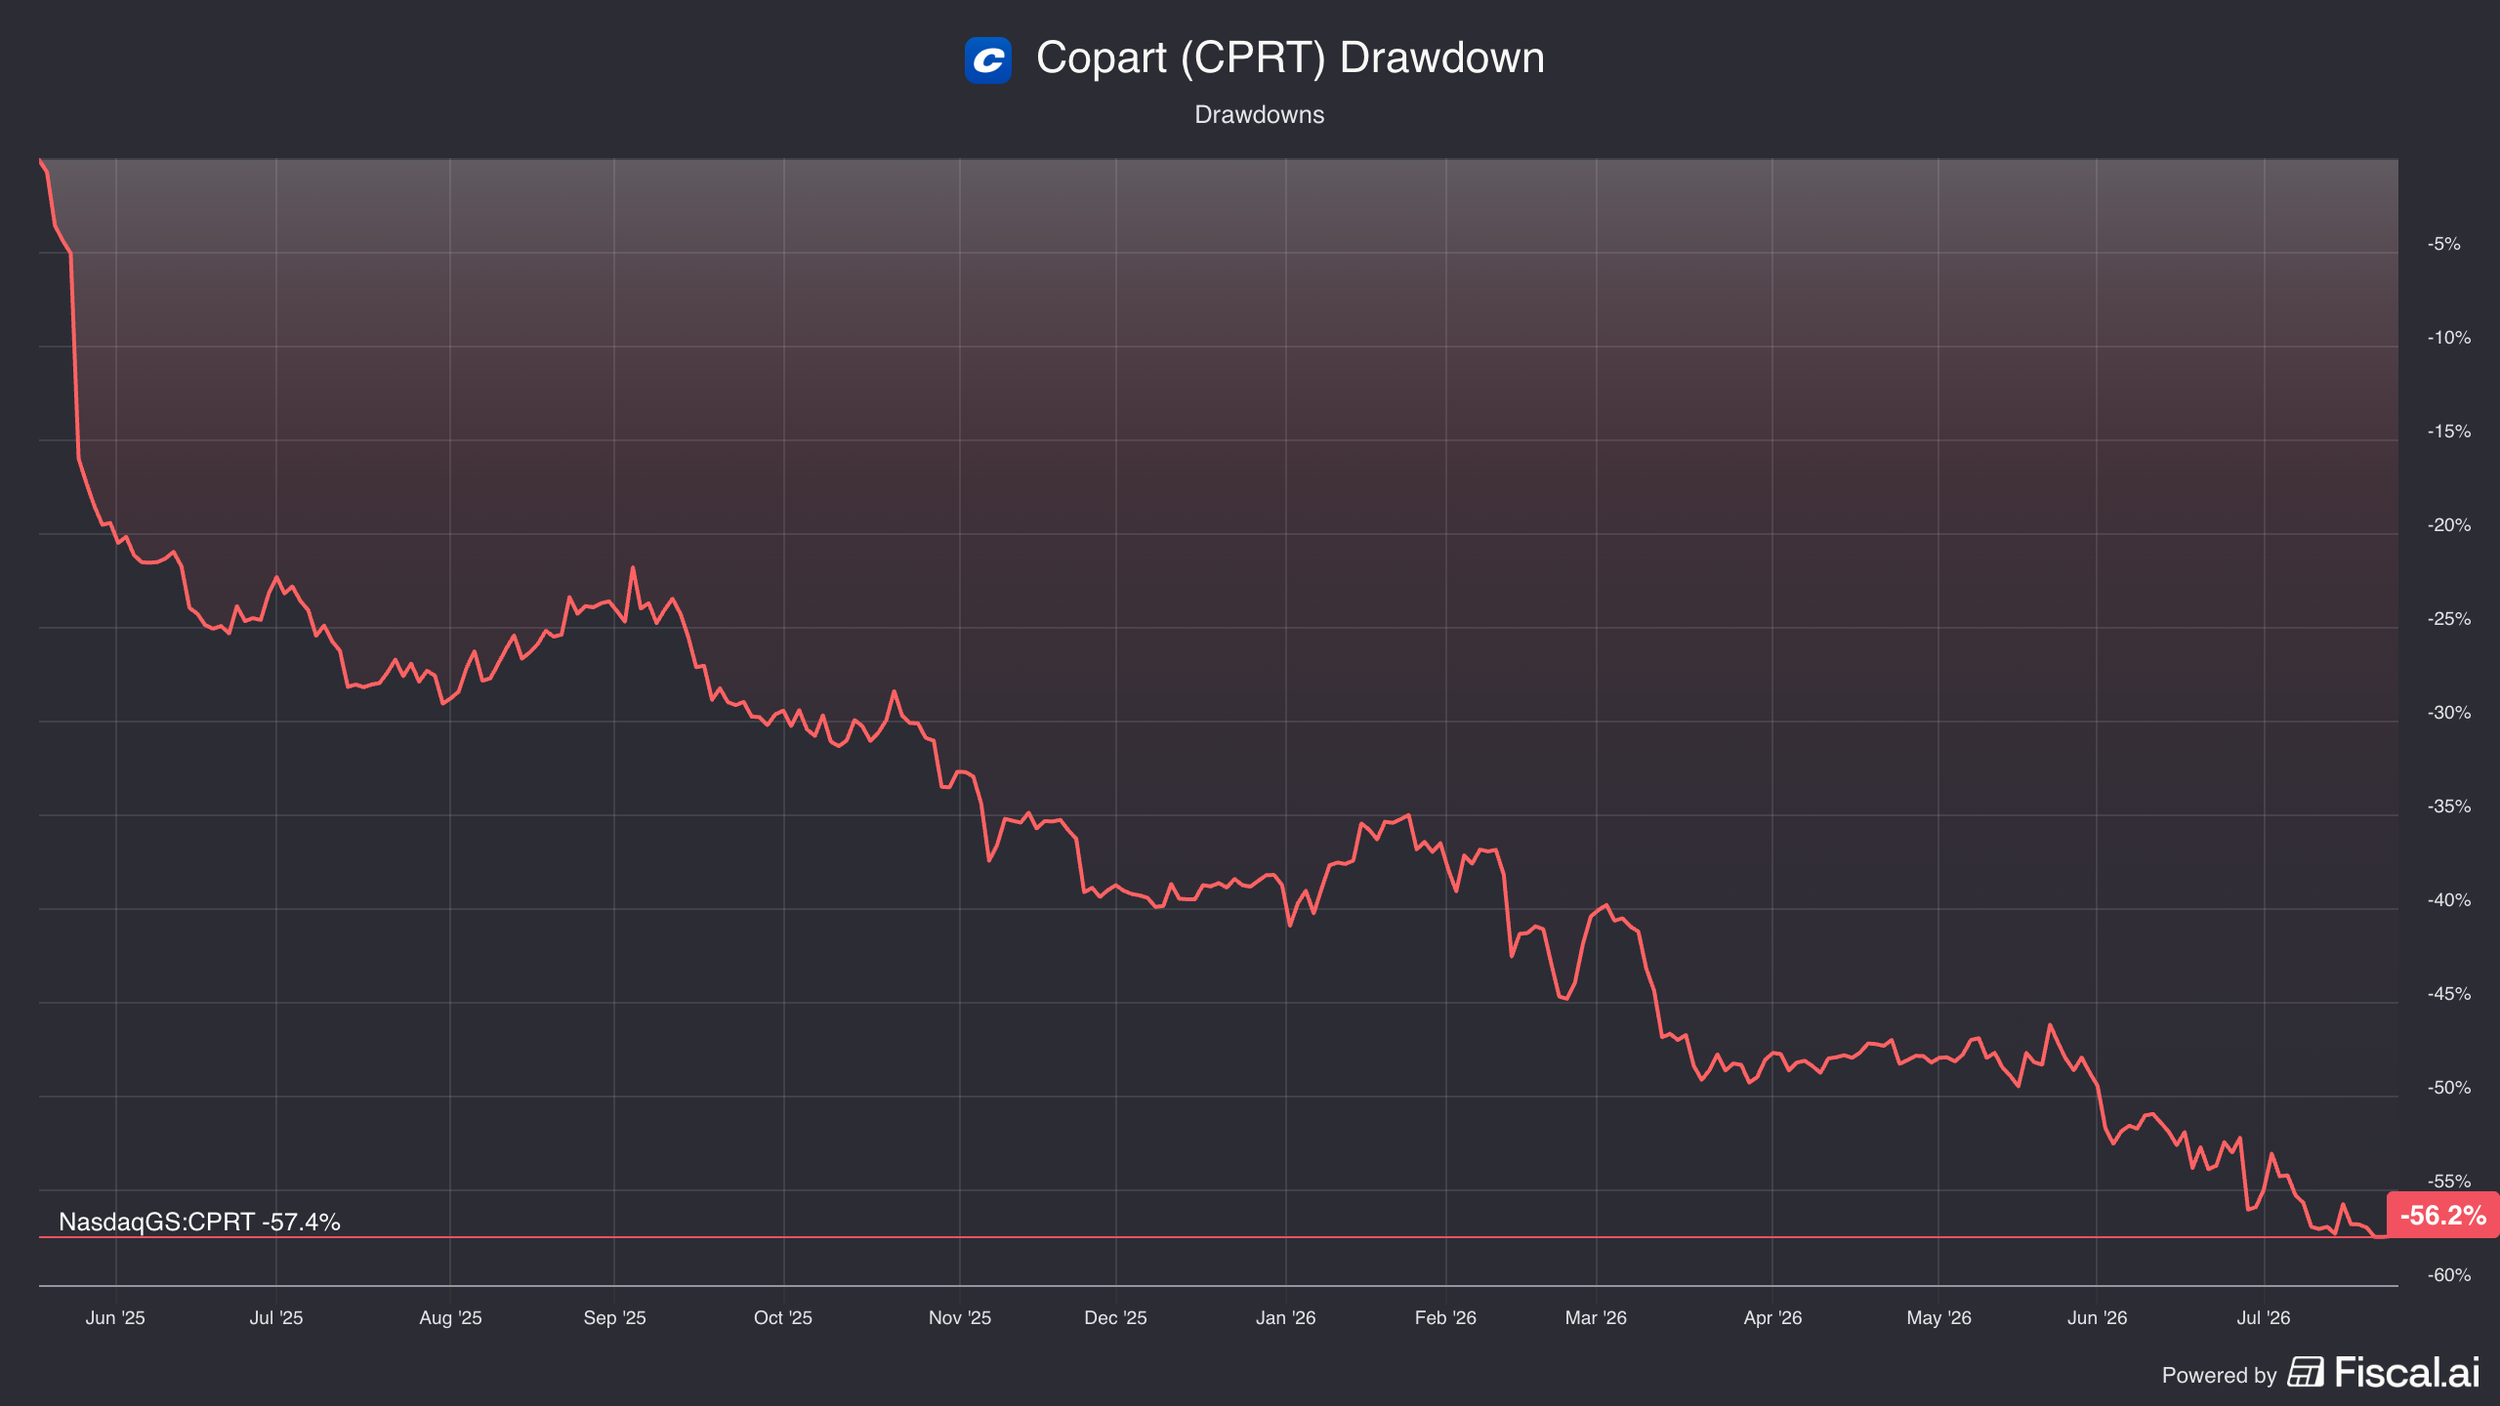Click the Feb '26 x-axis label

click(1445, 1318)
